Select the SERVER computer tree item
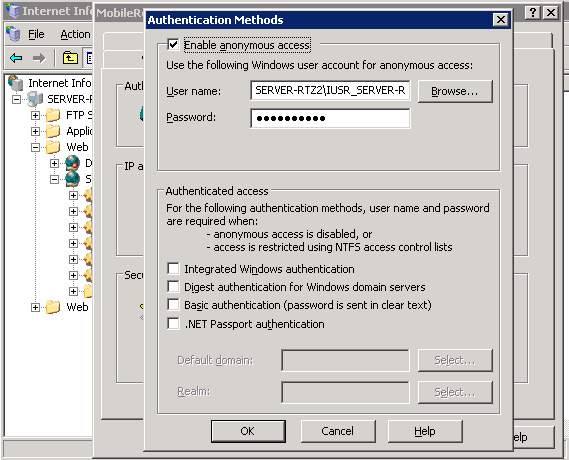 click(x=69, y=99)
